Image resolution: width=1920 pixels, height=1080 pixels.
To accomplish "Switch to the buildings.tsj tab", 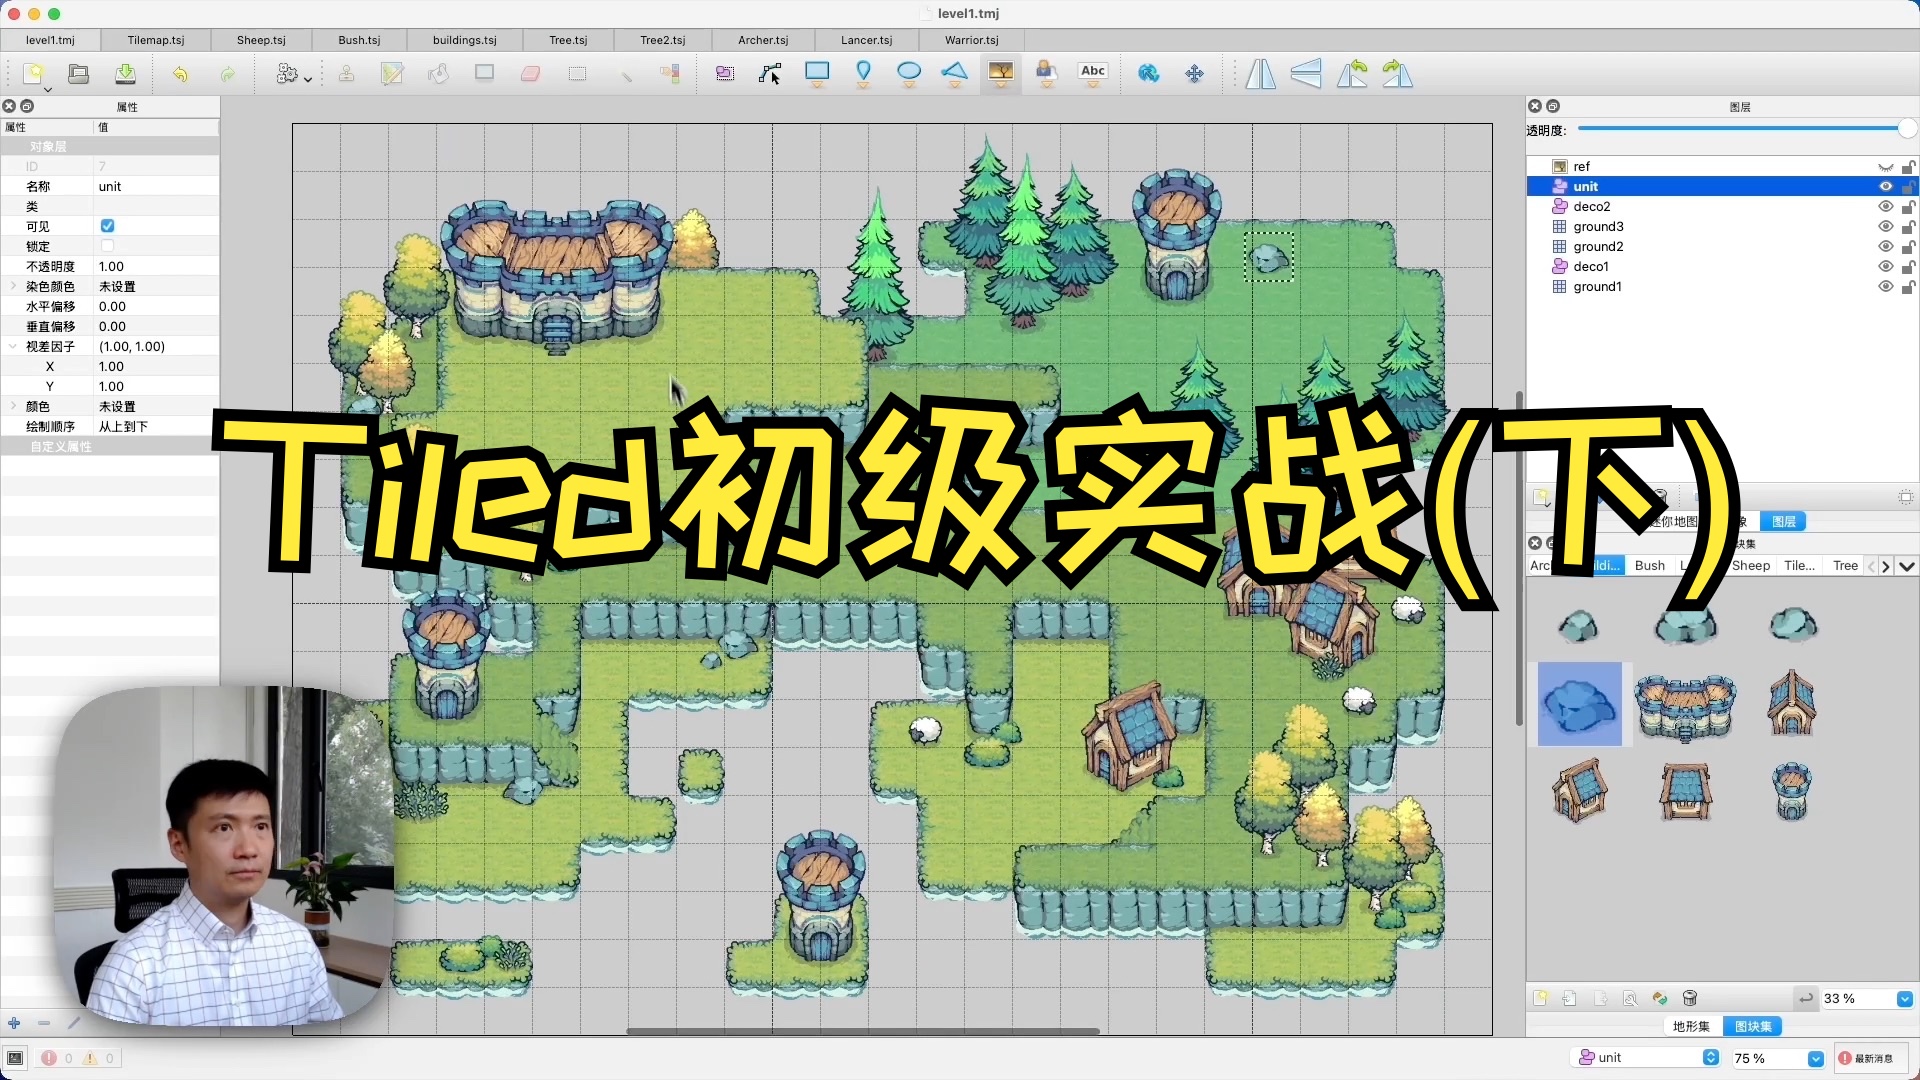I will pos(464,40).
